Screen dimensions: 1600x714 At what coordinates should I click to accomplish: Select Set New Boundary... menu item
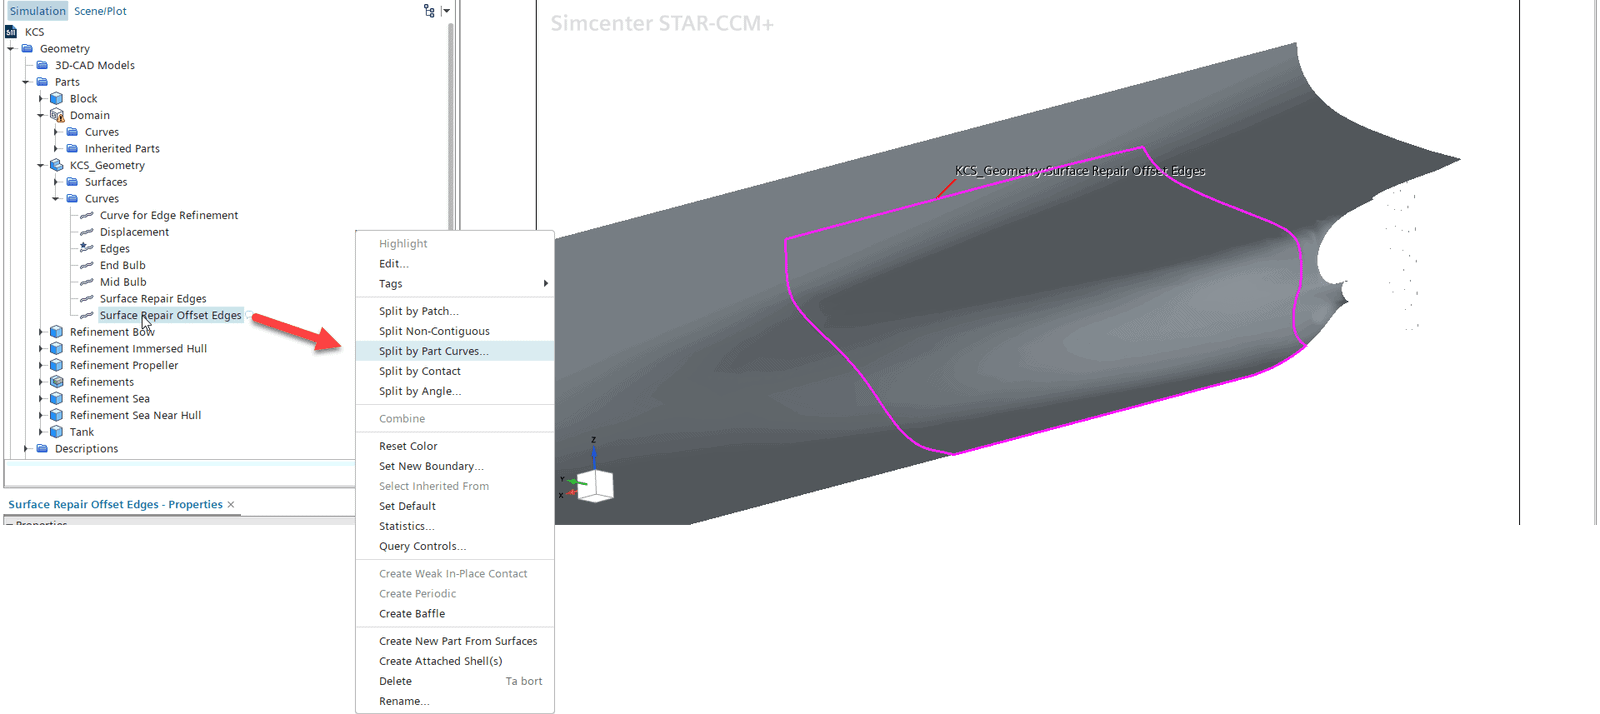(x=455, y=466)
